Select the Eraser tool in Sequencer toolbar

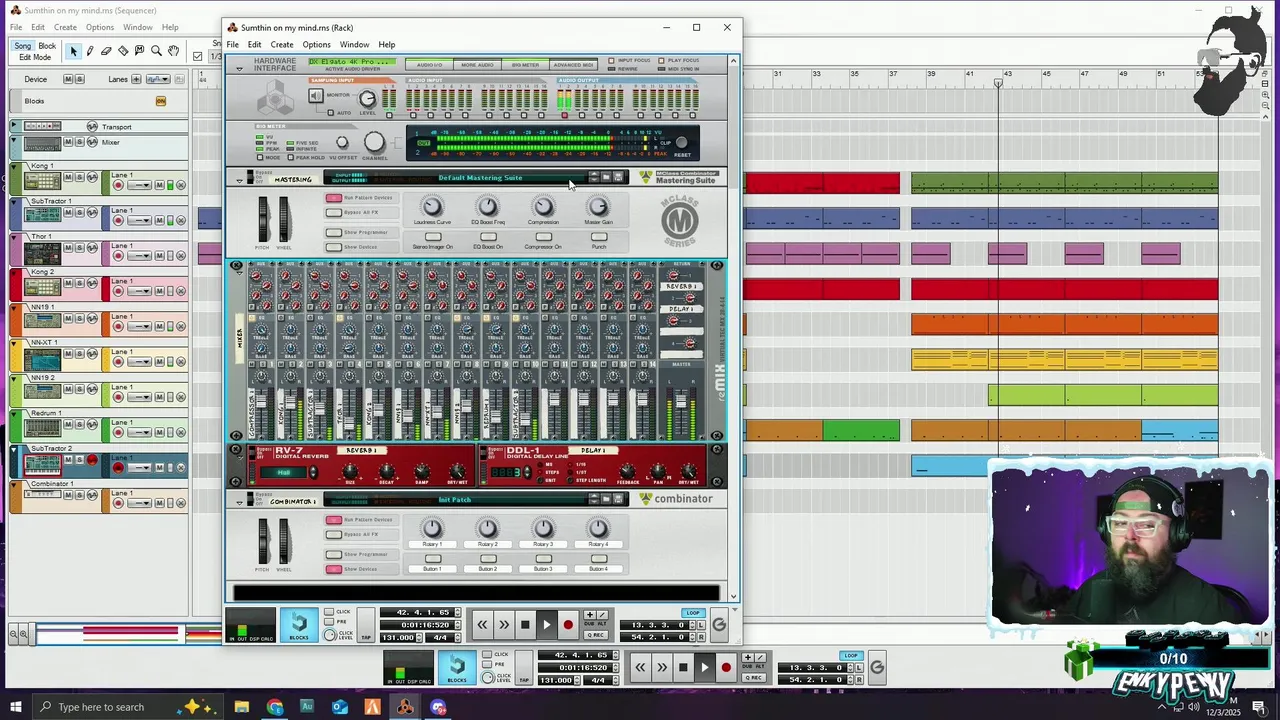tap(106, 51)
